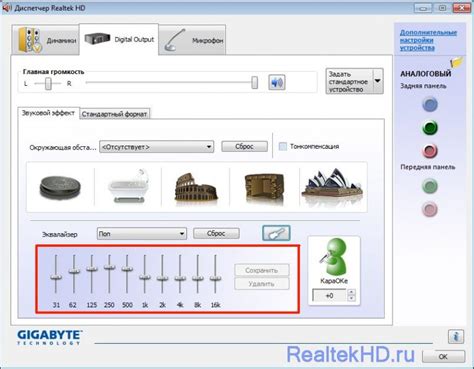The height and width of the screenshot is (369, 474).
Task: Expand the Окружающая обстановка dropdown
Action: click(157, 147)
